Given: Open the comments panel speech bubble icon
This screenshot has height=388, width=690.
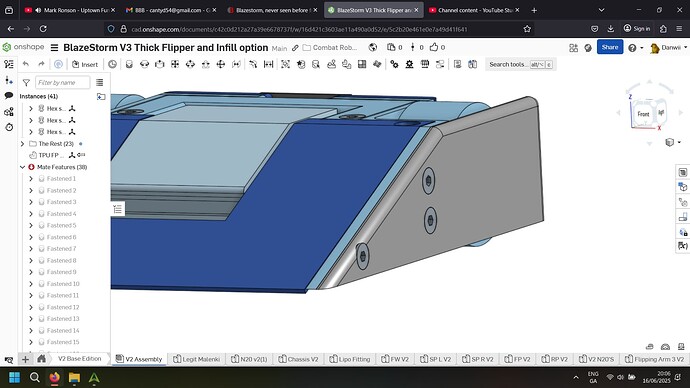Looking at the screenshot, I should pos(9,95).
